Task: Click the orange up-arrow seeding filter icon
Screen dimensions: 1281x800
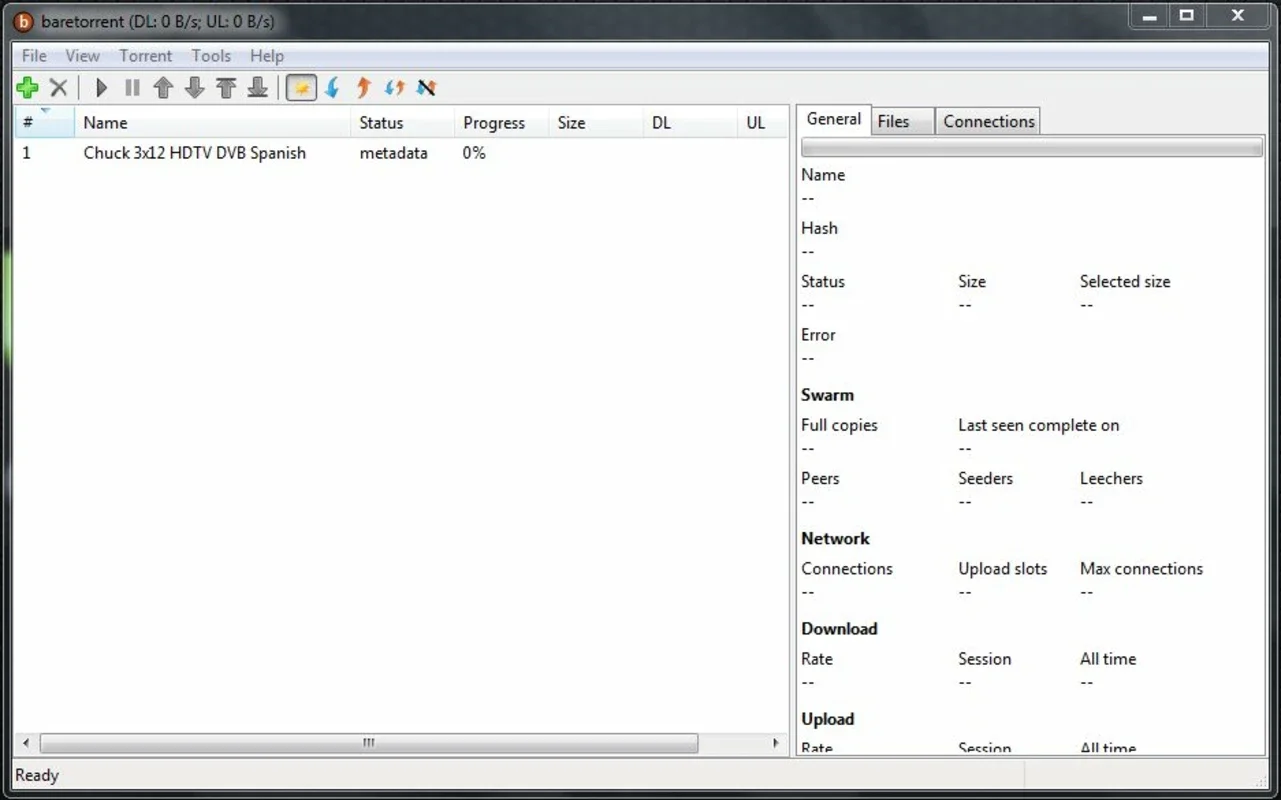Action: pyautogui.click(x=364, y=88)
